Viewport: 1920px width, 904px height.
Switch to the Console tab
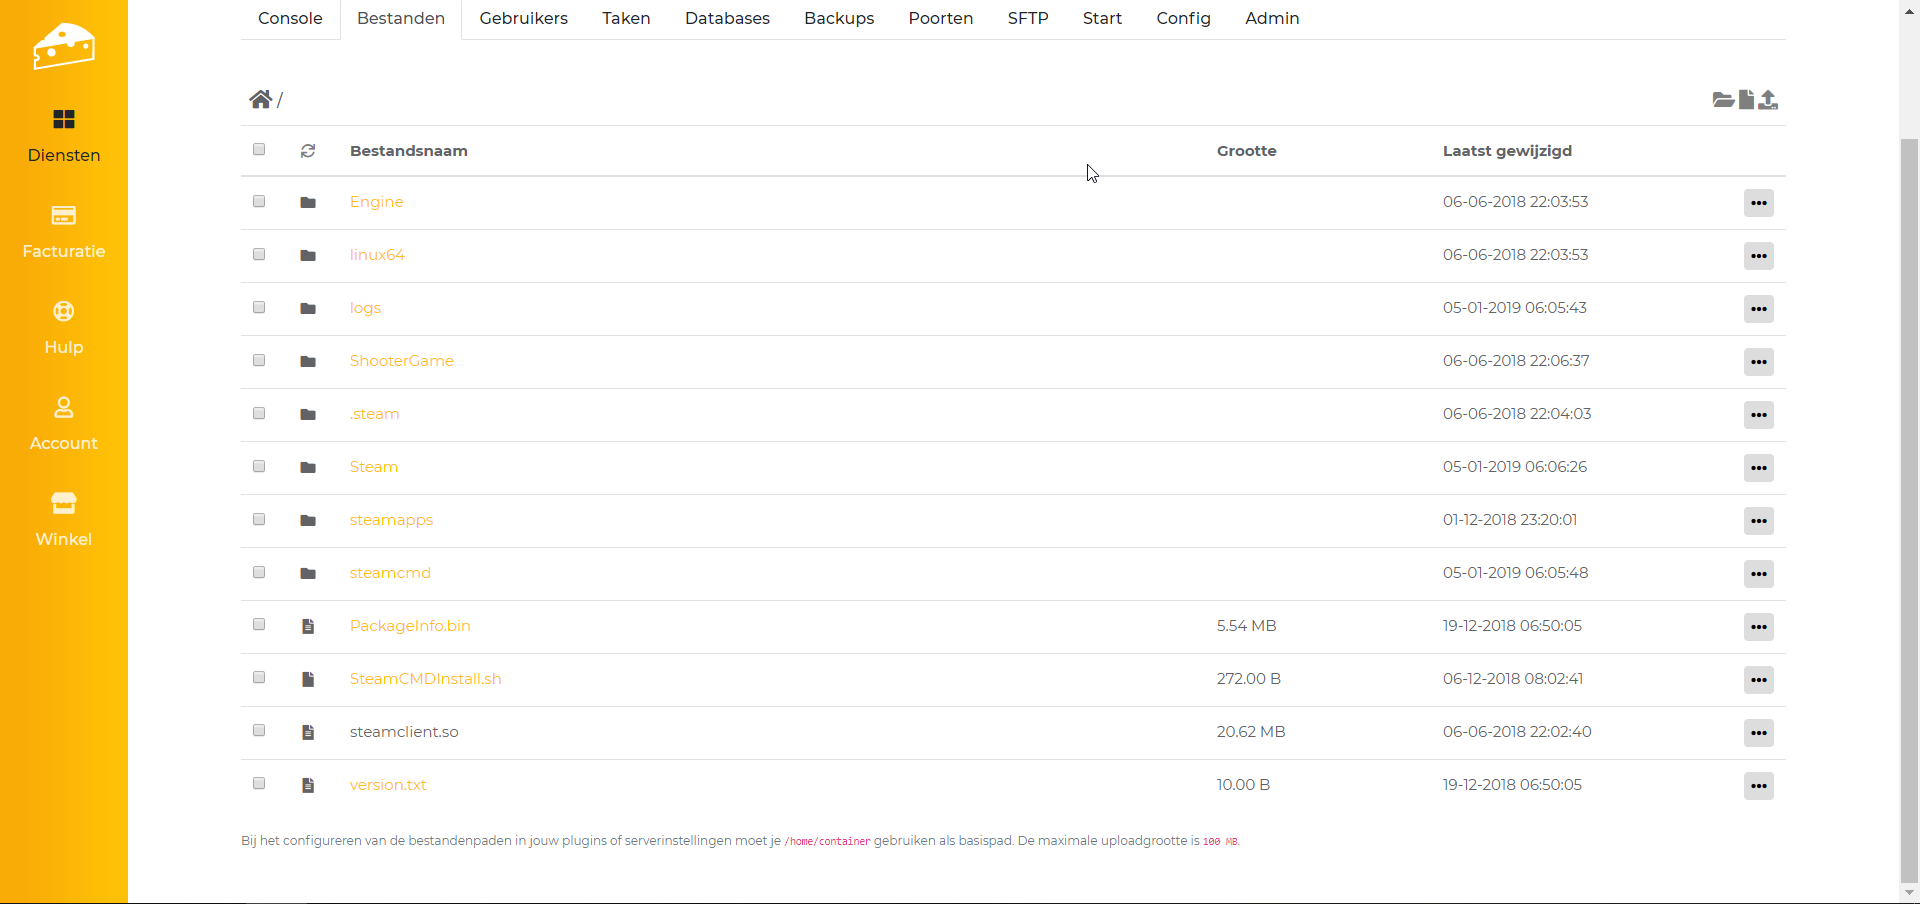(290, 18)
